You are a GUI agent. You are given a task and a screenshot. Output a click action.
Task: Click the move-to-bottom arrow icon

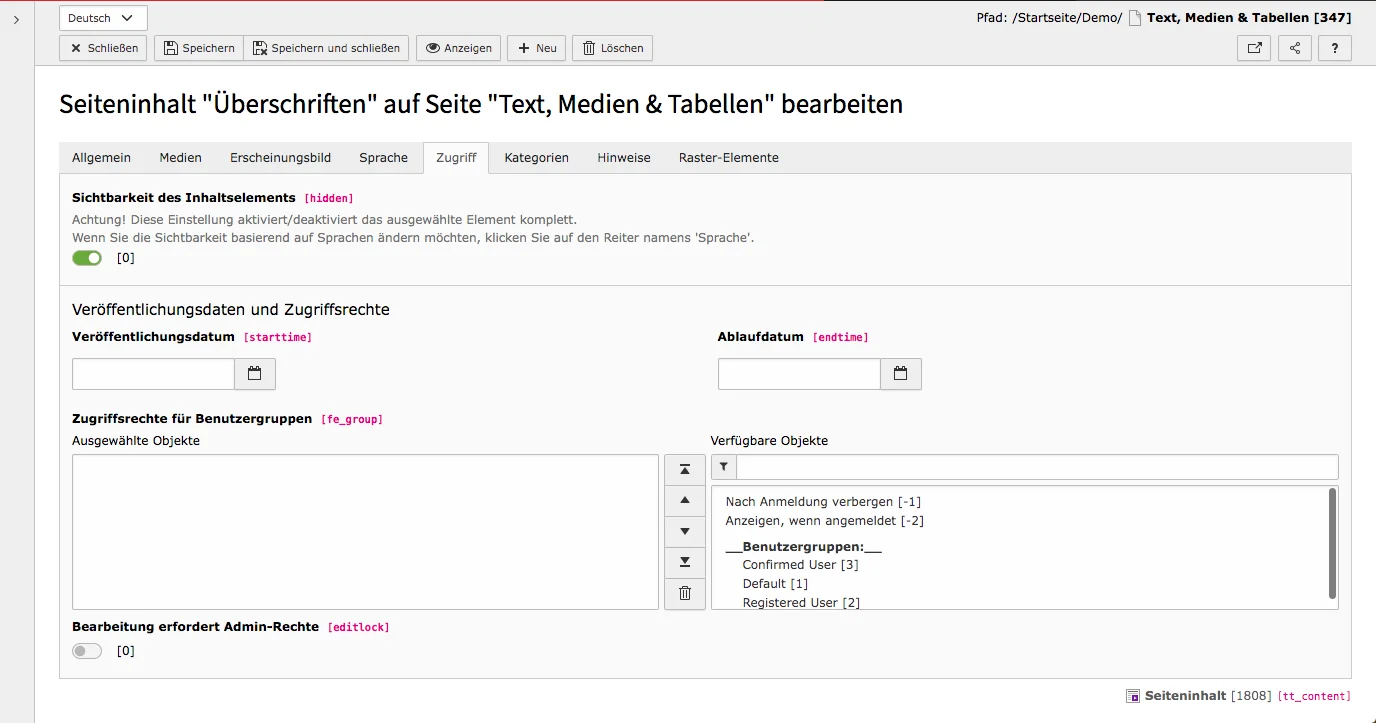click(x=684, y=562)
